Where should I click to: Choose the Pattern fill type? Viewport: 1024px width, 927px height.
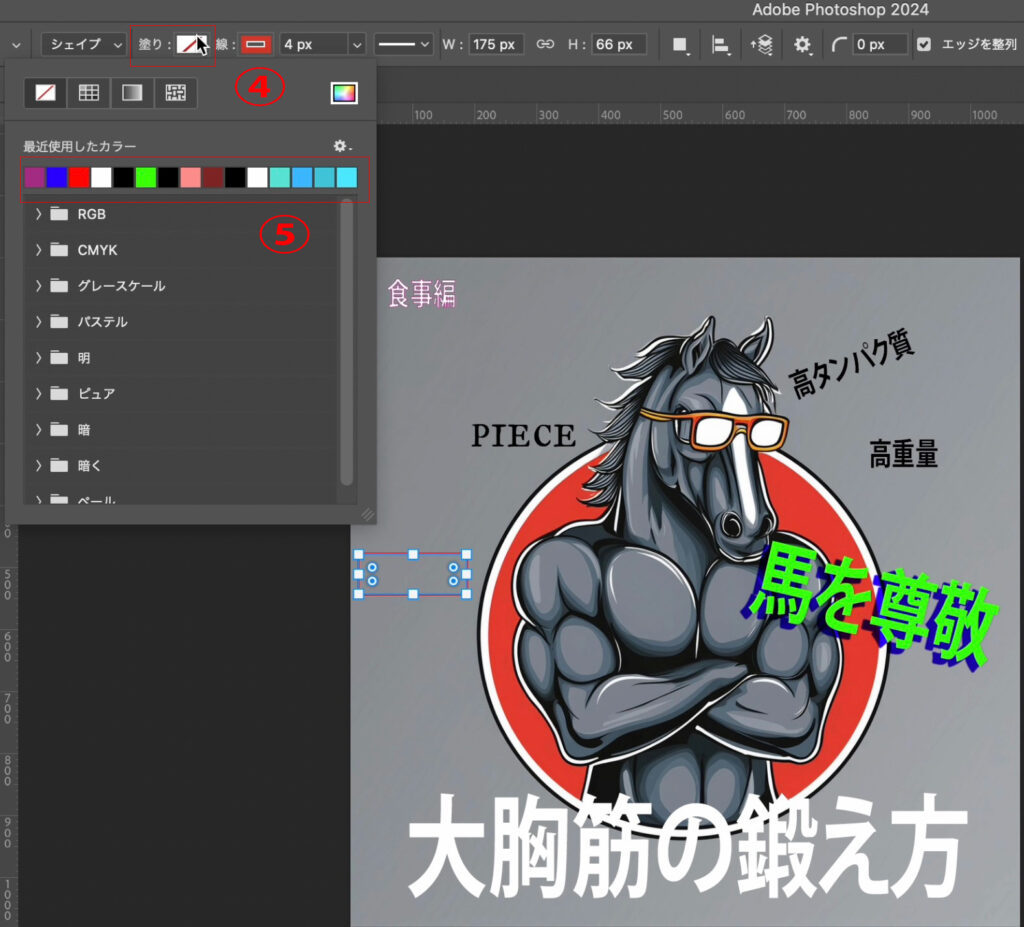click(175, 93)
